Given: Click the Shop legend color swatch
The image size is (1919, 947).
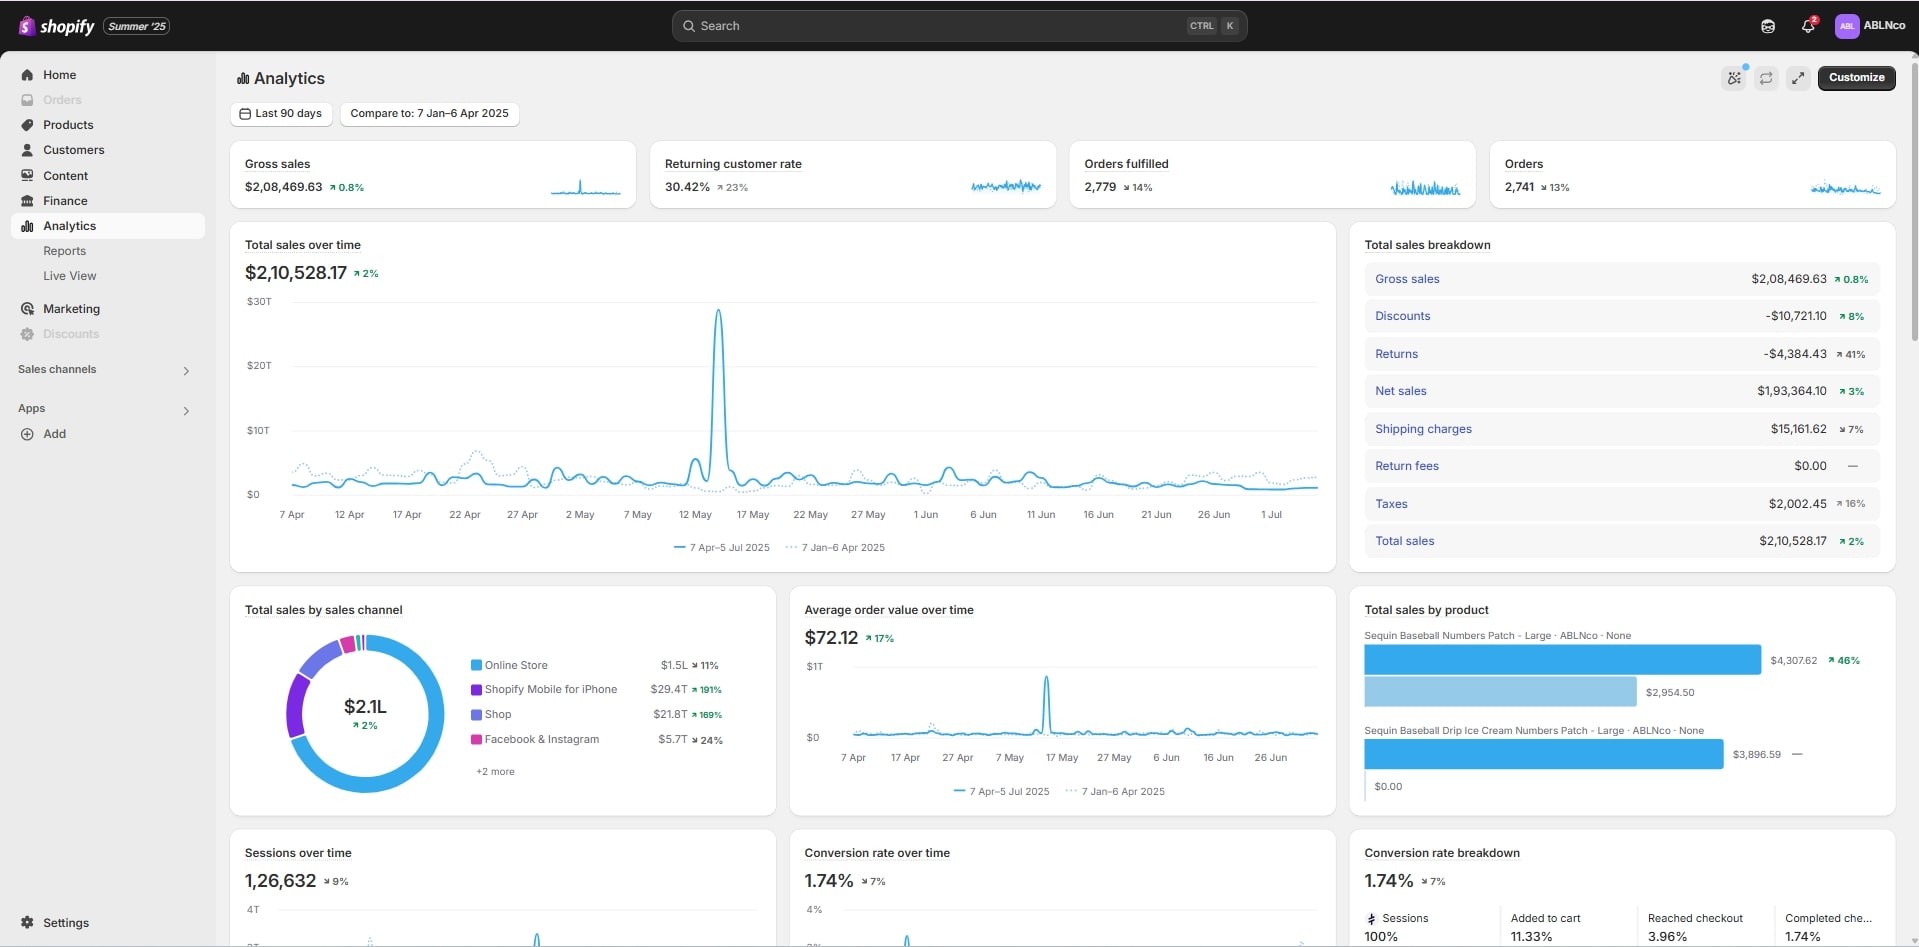Looking at the screenshot, I should 476,715.
